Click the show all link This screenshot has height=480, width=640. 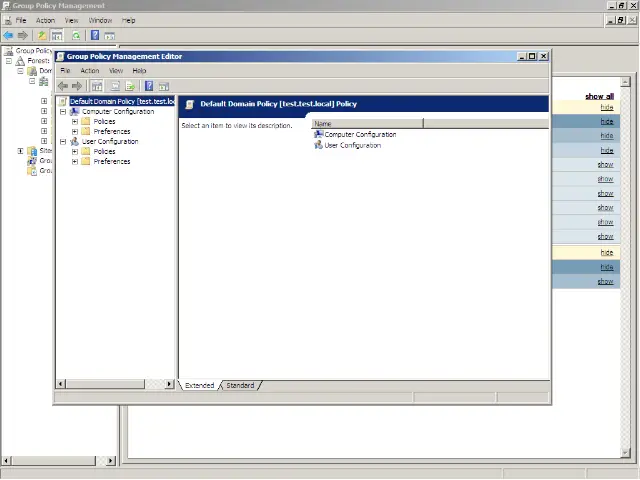[599, 96]
